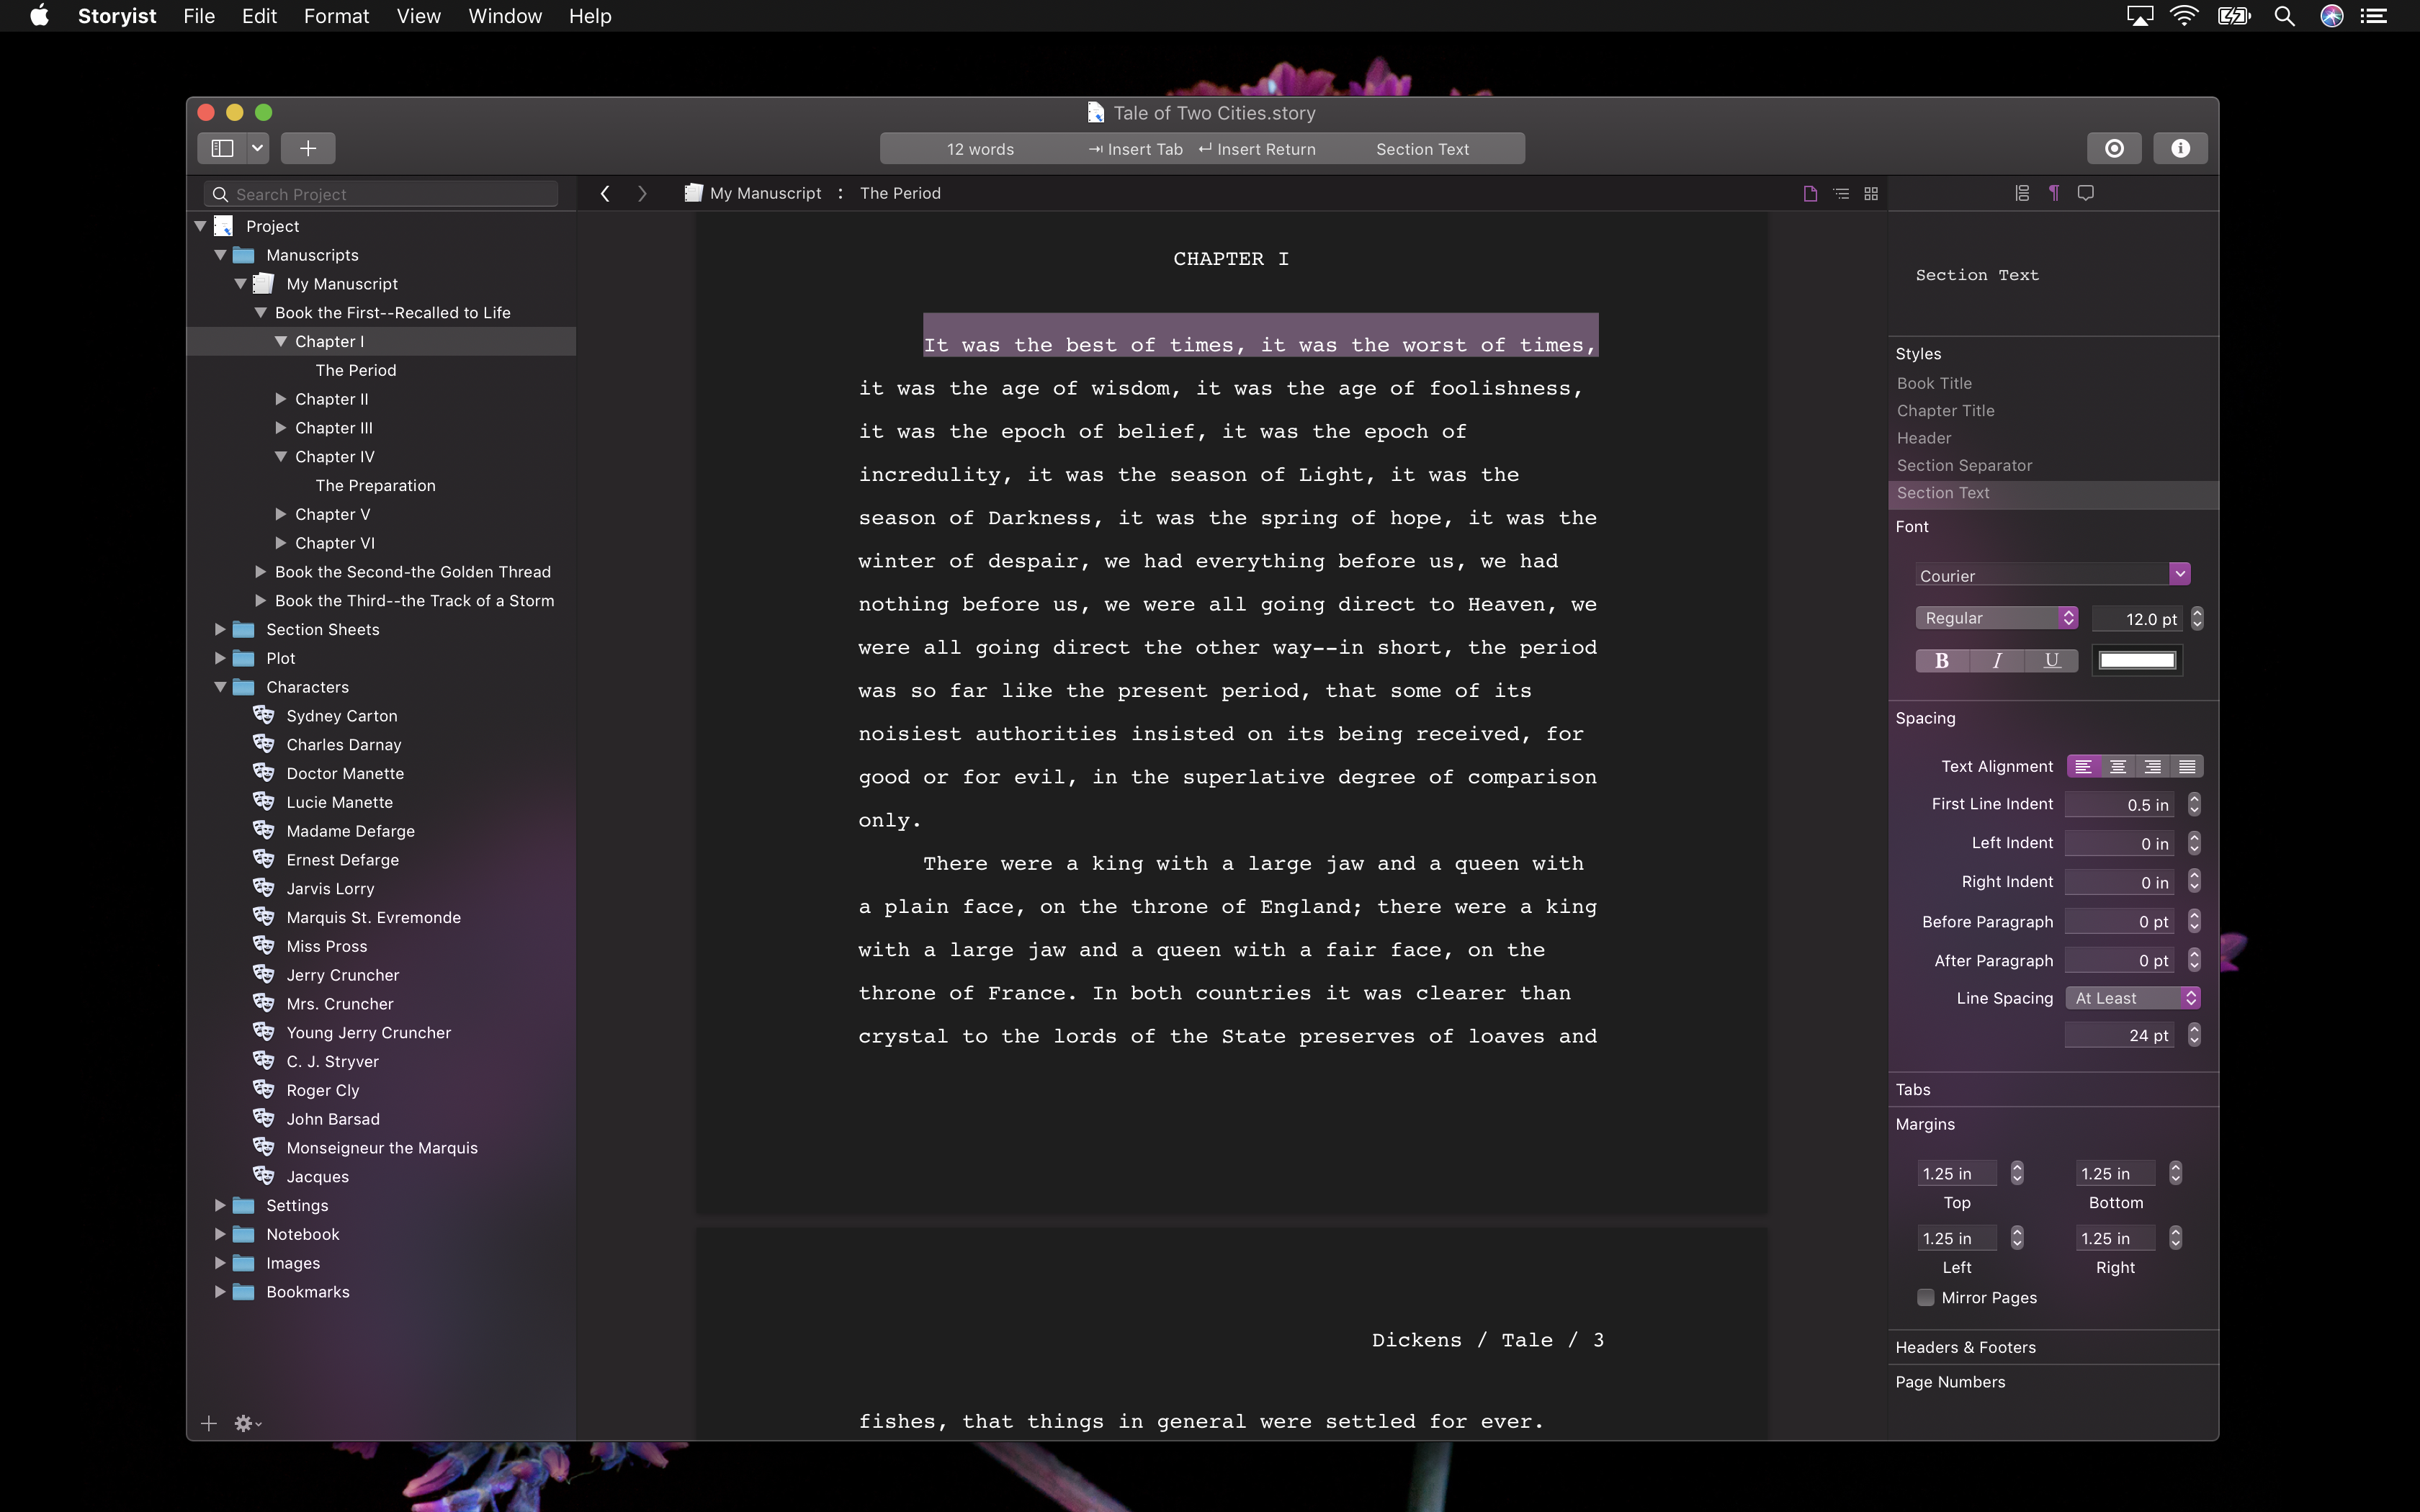Click Insert Return in the toolbar

pyautogui.click(x=1257, y=149)
